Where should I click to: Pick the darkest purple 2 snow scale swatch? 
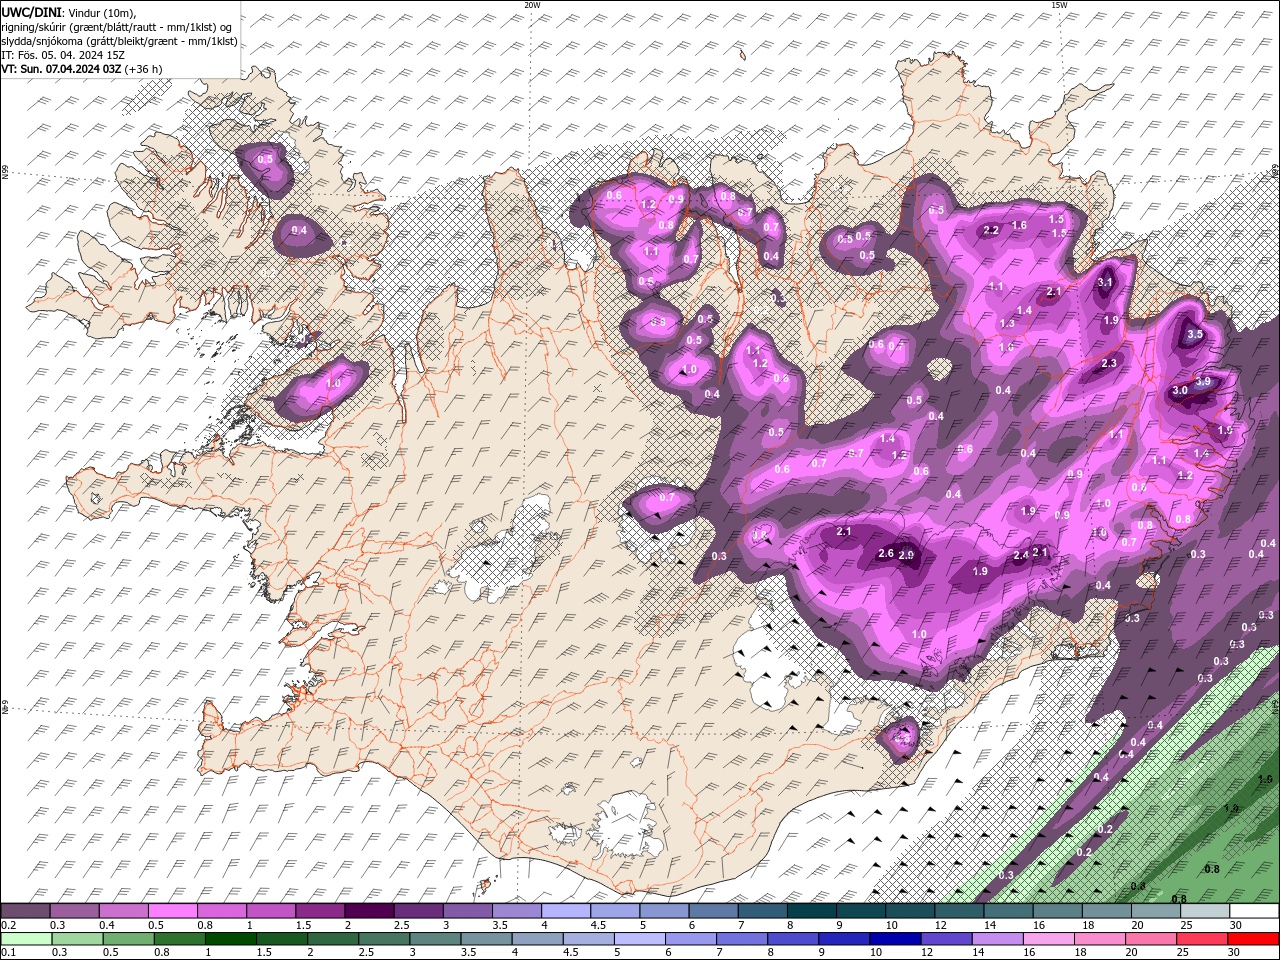369,911
